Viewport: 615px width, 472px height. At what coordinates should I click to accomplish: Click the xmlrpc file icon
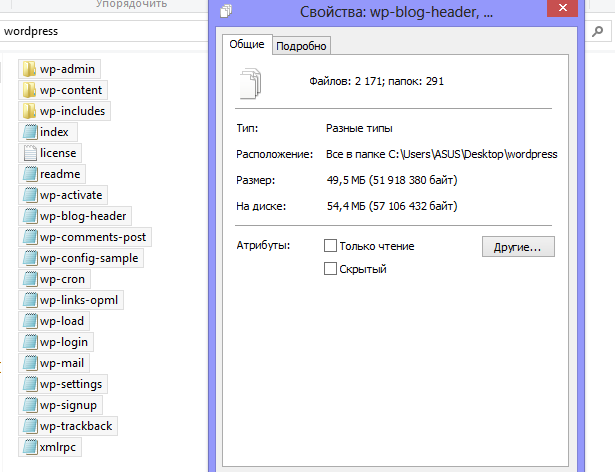pyautogui.click(x=30, y=447)
